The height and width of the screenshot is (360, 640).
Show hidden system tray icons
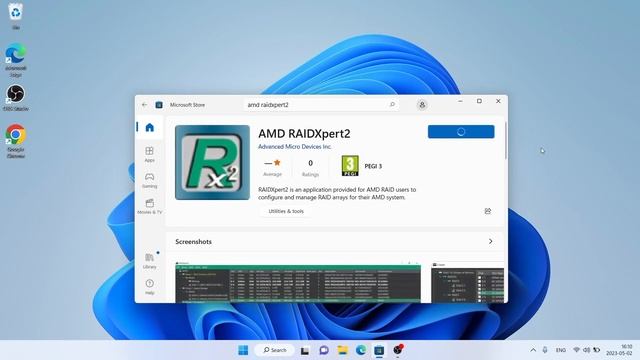pyautogui.click(x=533, y=350)
